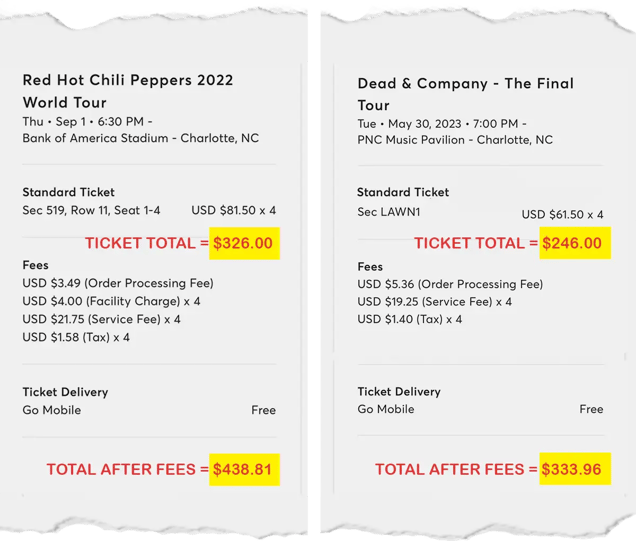This screenshot has height=541, width=636.
Task: Click the USD $81.50 x 4 price
Action: pyautogui.click(x=234, y=210)
